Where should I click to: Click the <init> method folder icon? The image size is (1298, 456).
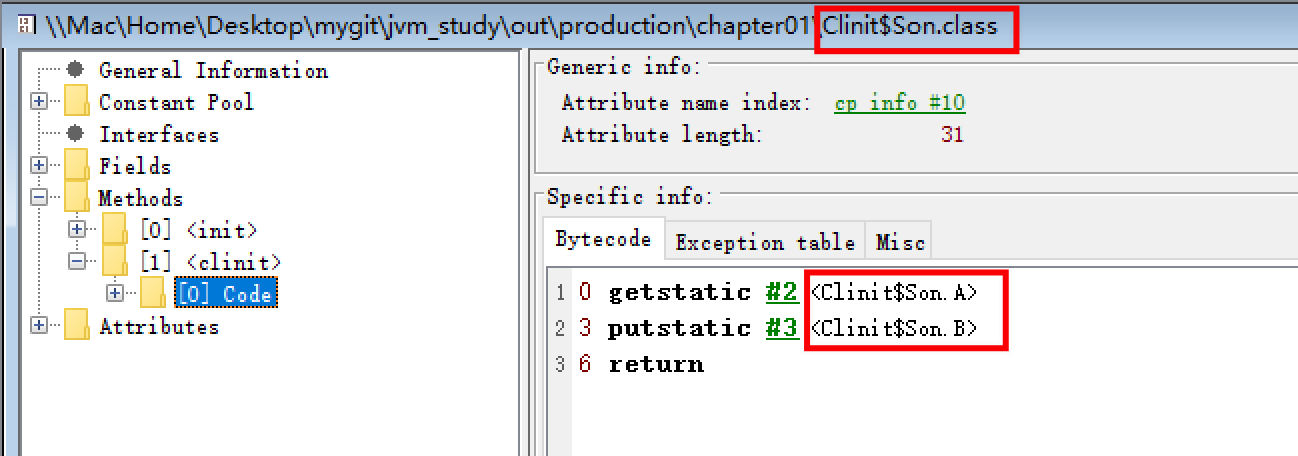(x=115, y=230)
